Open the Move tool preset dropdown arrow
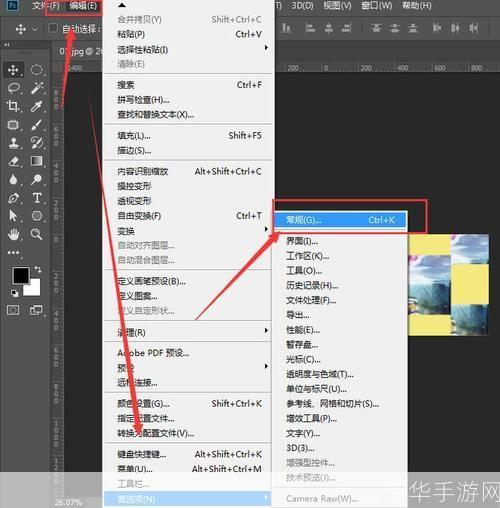This screenshot has width=500, height=508. pos(35,29)
